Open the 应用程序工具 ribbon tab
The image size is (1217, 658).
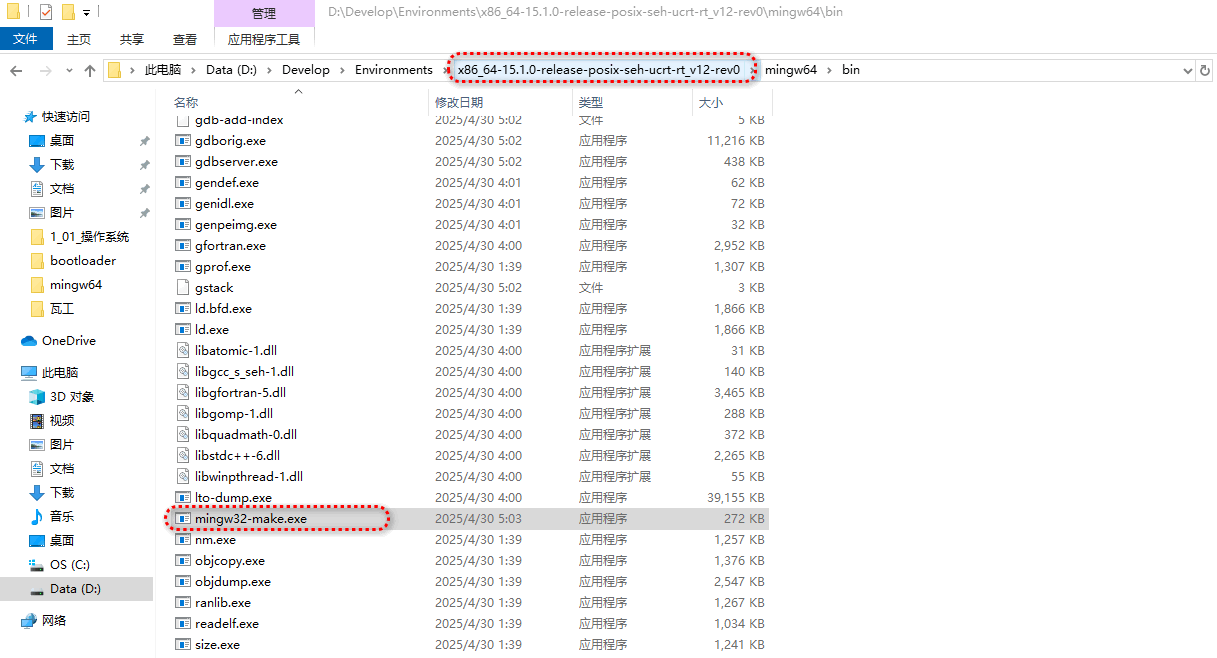pos(264,39)
